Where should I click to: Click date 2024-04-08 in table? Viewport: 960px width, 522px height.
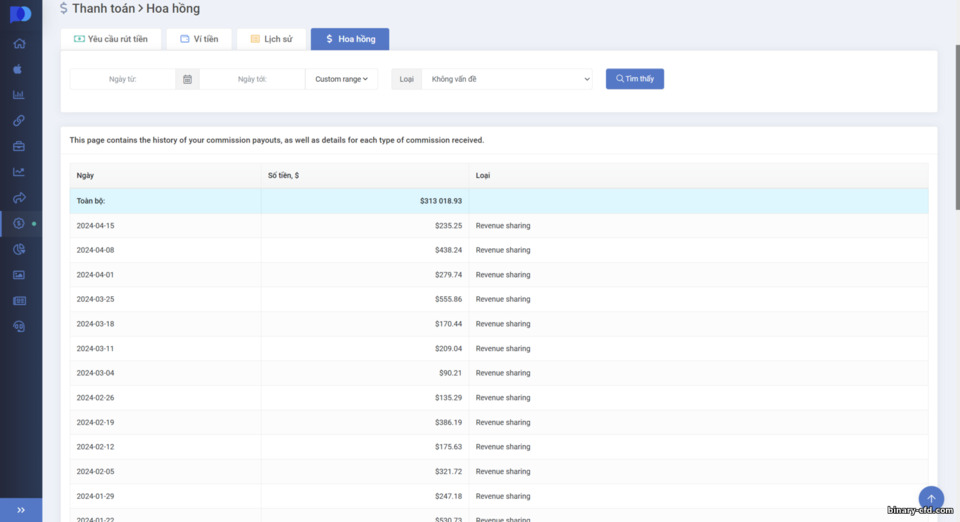[x=95, y=250]
